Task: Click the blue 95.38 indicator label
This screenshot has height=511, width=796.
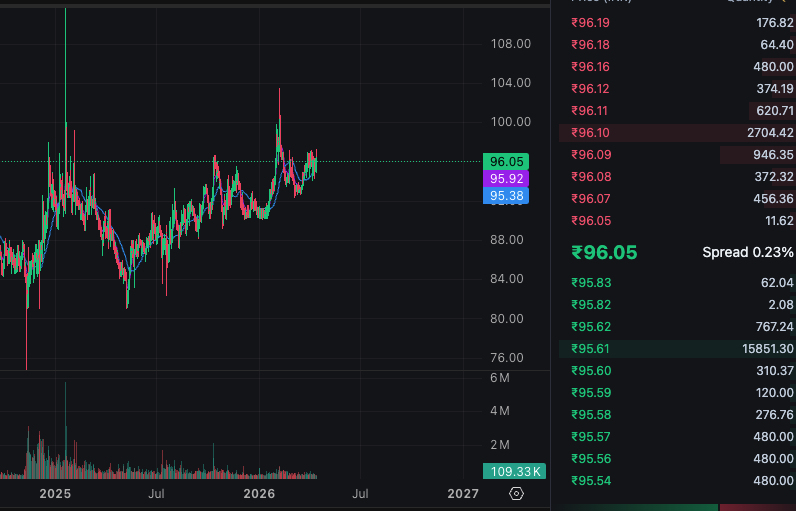Action: (x=506, y=196)
